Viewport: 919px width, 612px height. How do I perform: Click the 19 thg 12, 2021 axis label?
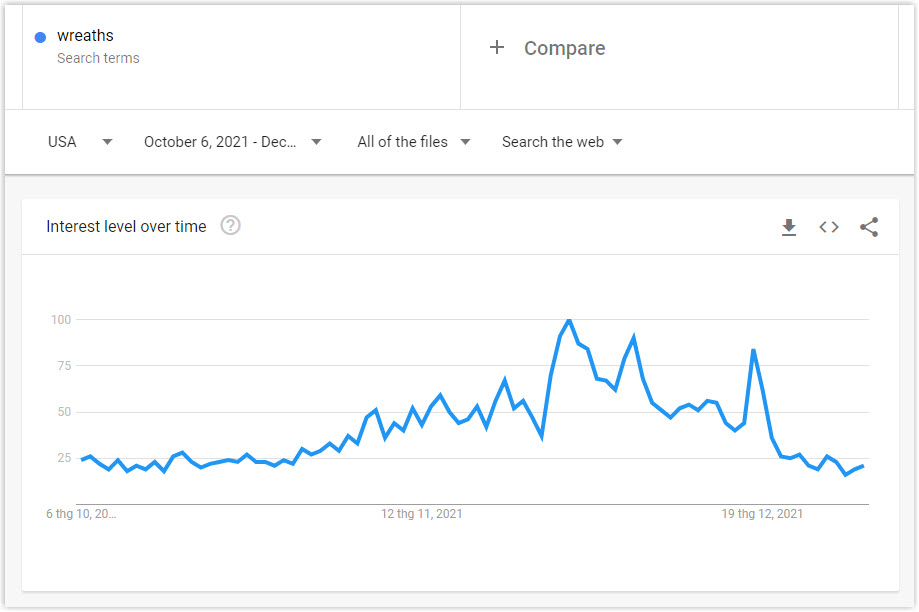762,514
